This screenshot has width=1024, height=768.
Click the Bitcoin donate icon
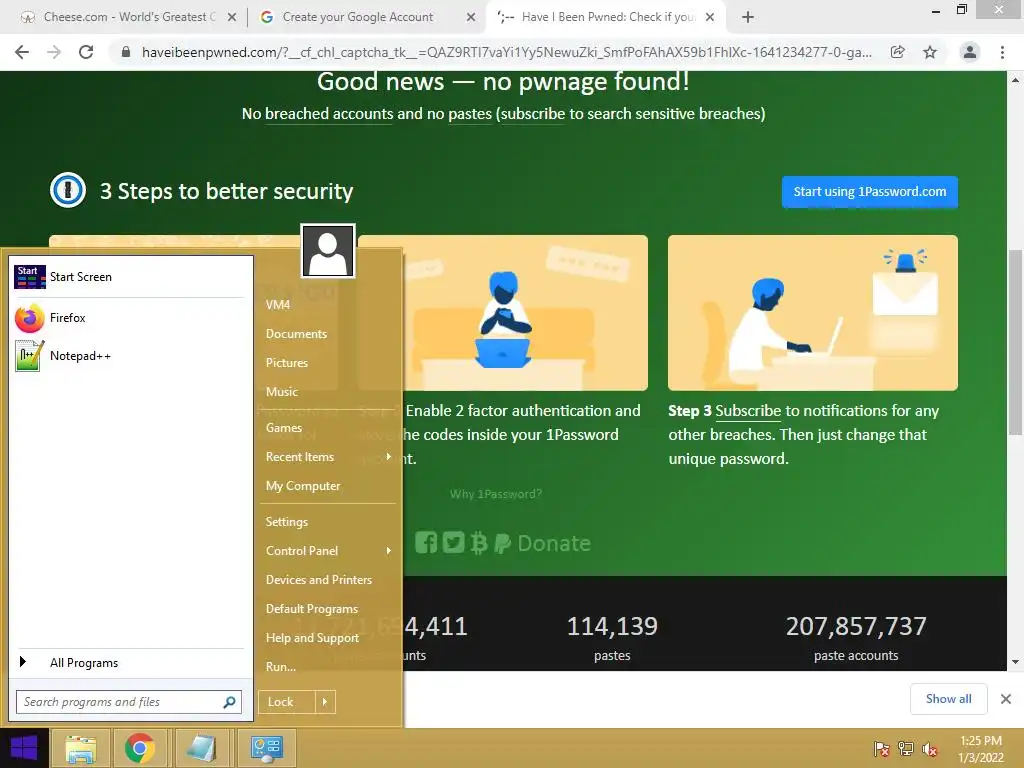479,543
